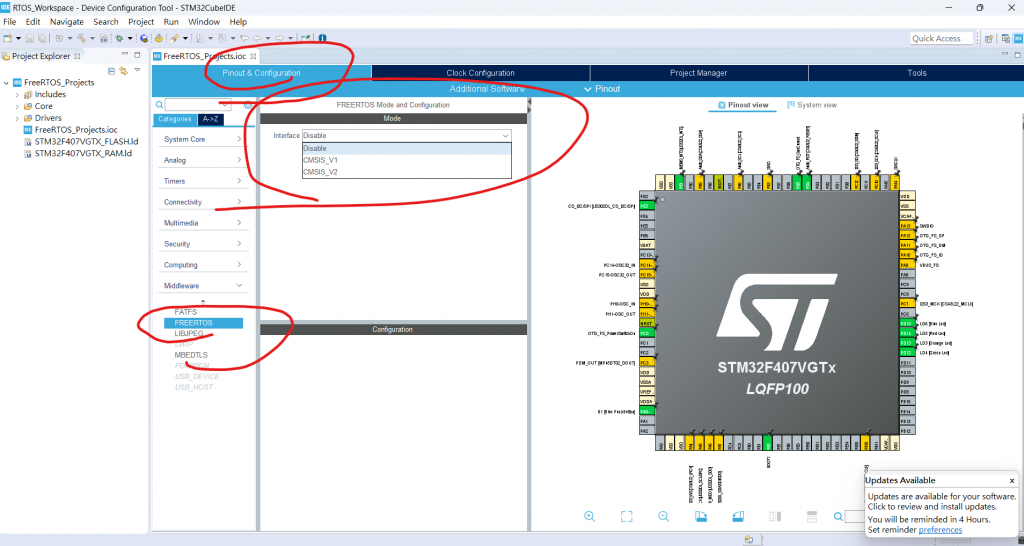
Task: Click the Save toolbar icon
Action: click(x=30, y=38)
